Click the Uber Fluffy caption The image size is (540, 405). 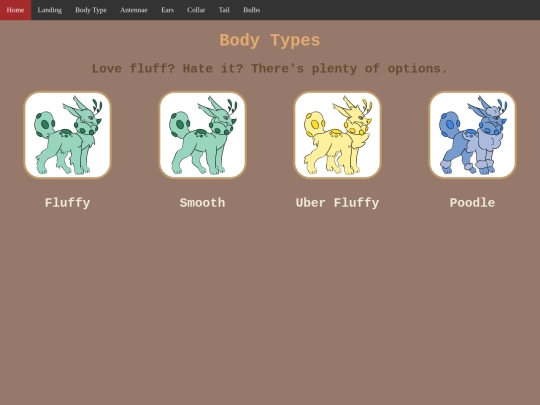pos(338,203)
